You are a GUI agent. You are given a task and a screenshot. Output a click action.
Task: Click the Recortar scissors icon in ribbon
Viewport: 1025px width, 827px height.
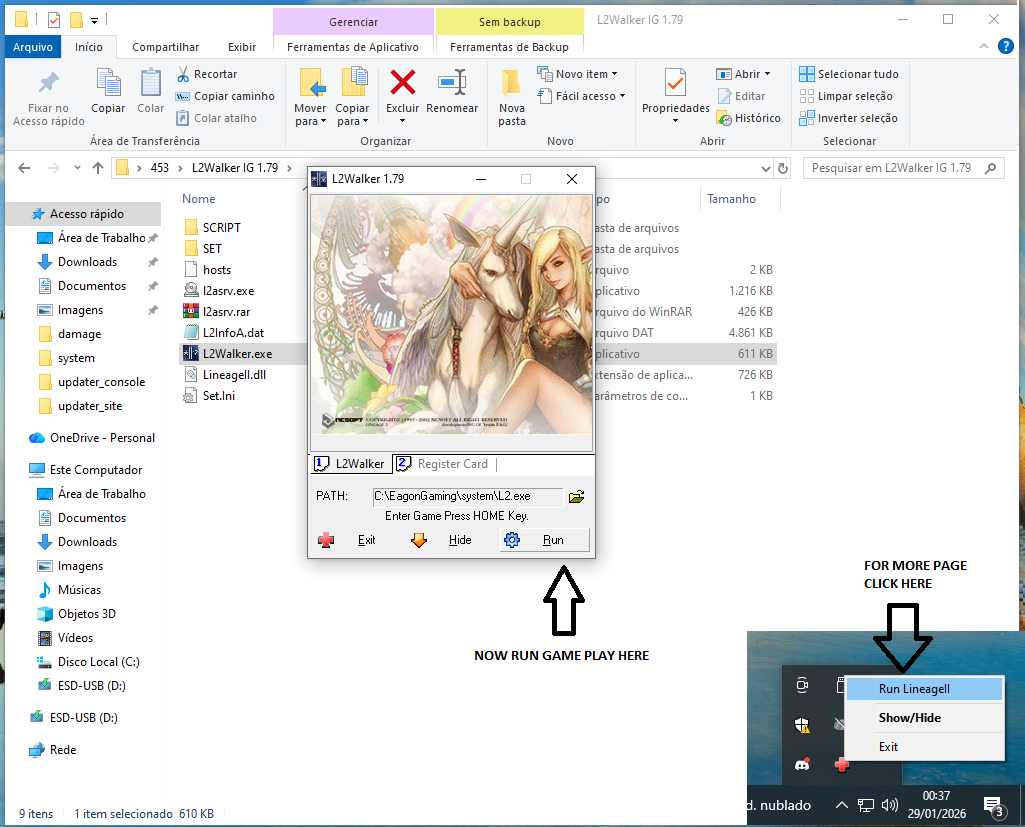pos(183,75)
